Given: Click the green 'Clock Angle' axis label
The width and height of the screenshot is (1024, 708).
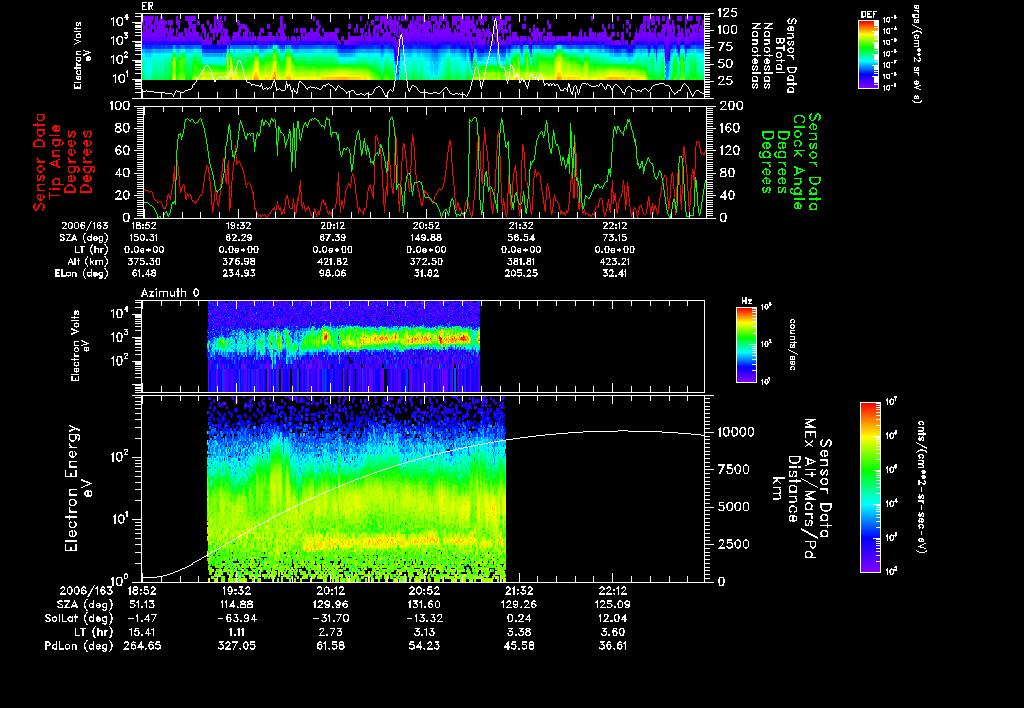Looking at the screenshot, I should [x=799, y=161].
